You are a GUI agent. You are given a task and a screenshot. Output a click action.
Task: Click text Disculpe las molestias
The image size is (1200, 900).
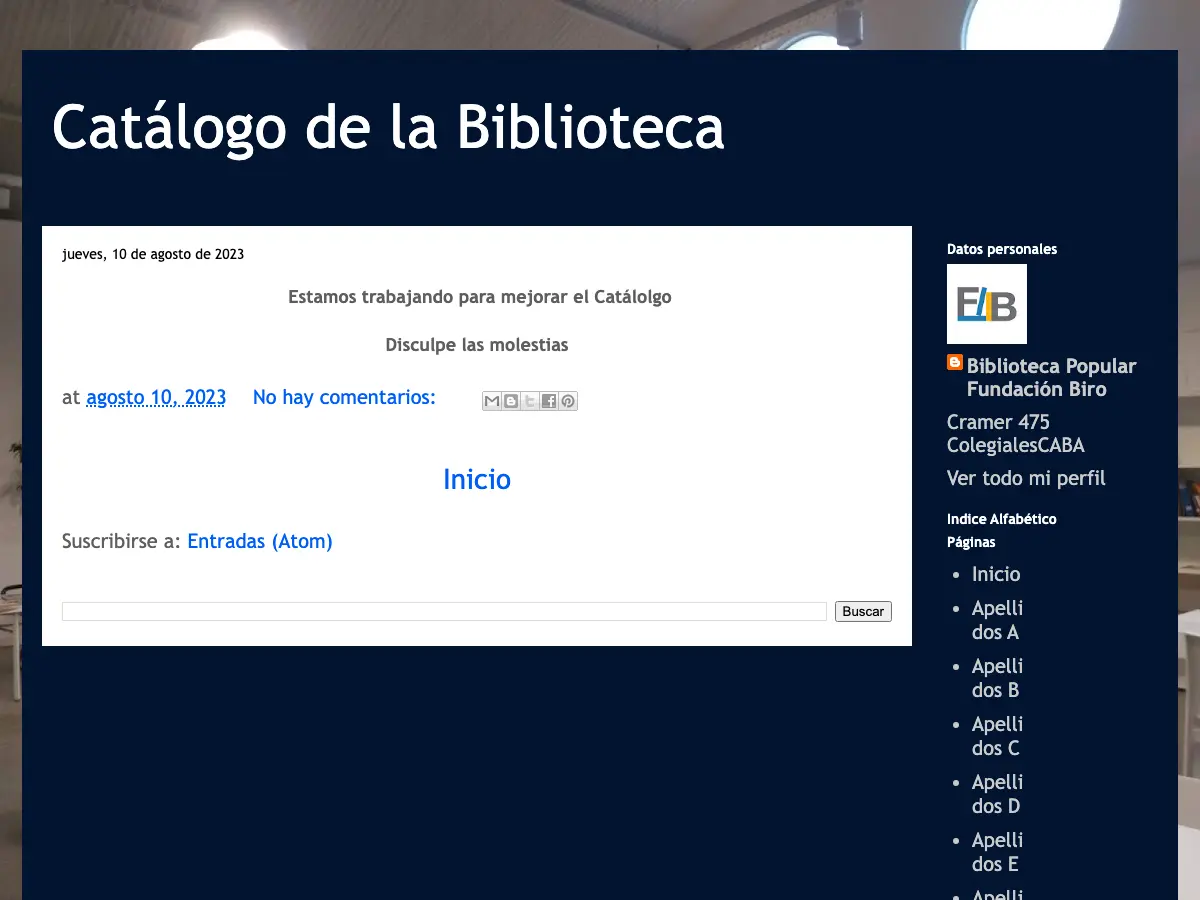pyautogui.click(x=477, y=345)
